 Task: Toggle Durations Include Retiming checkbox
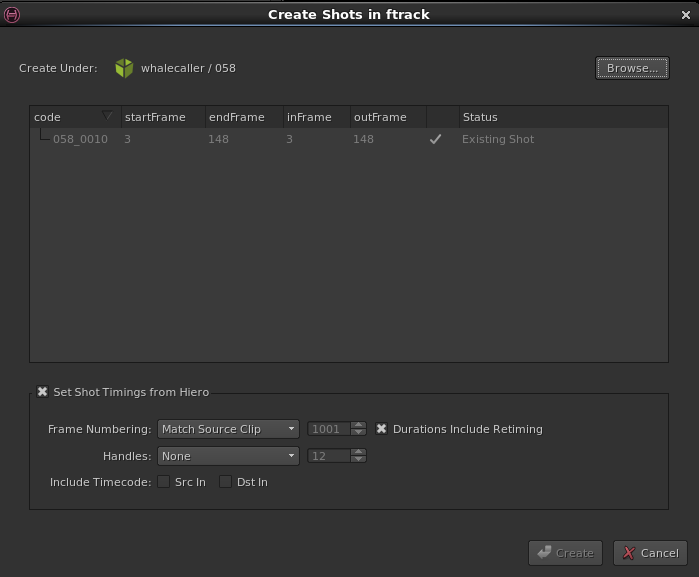pyautogui.click(x=381, y=429)
